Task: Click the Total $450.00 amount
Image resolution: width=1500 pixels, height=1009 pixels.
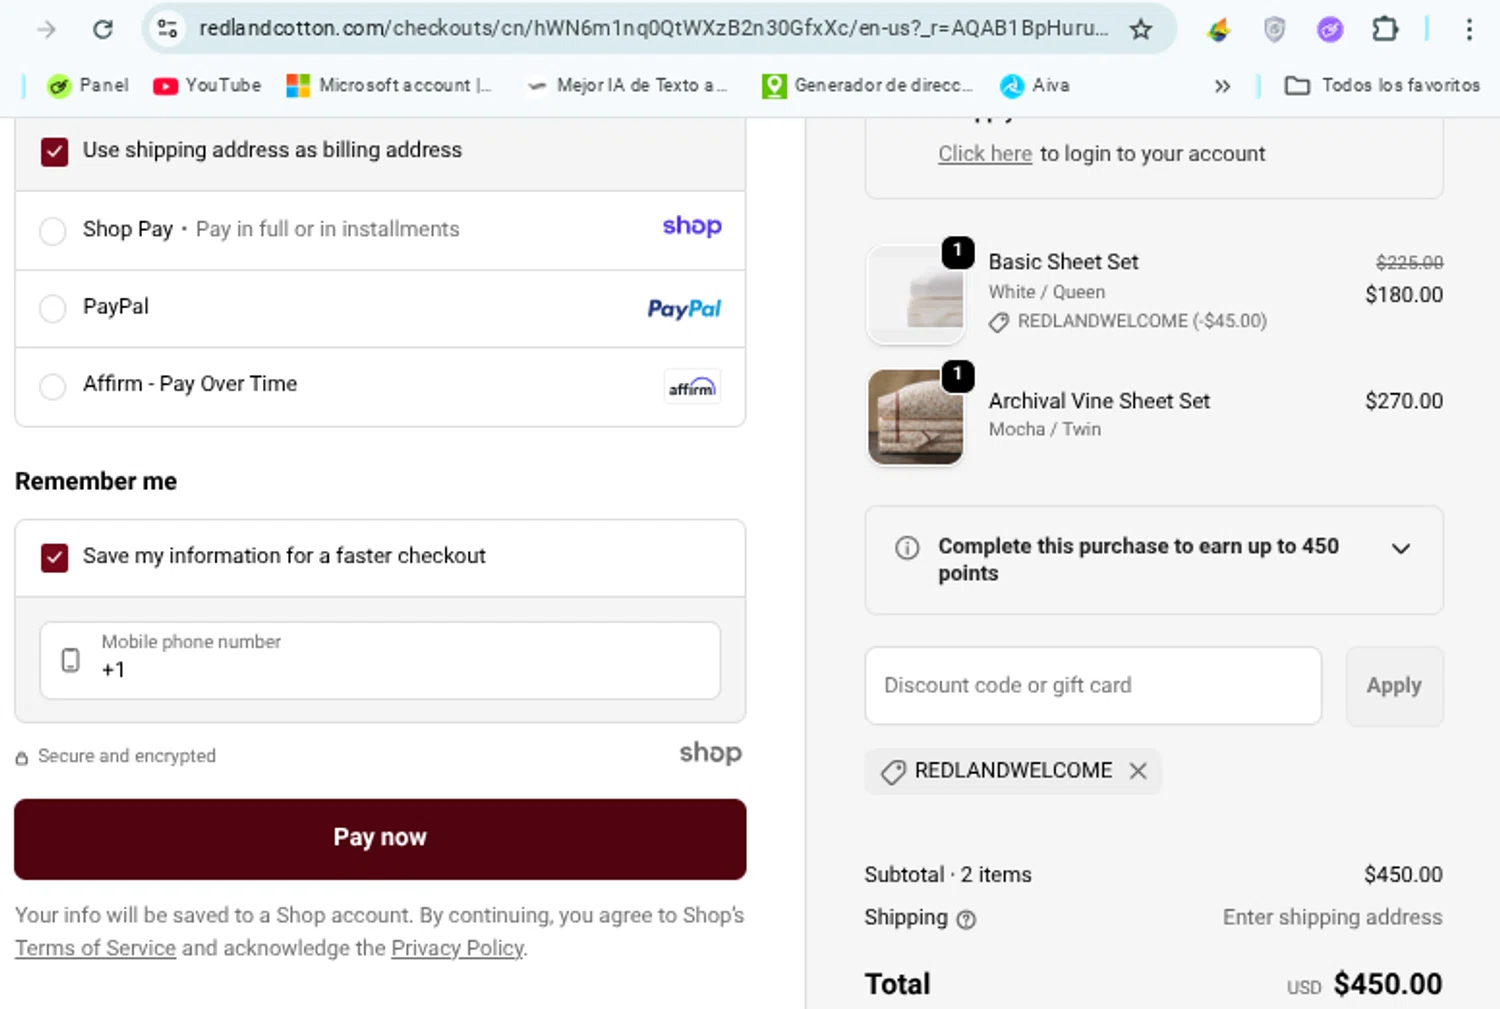Action: click(x=1388, y=984)
